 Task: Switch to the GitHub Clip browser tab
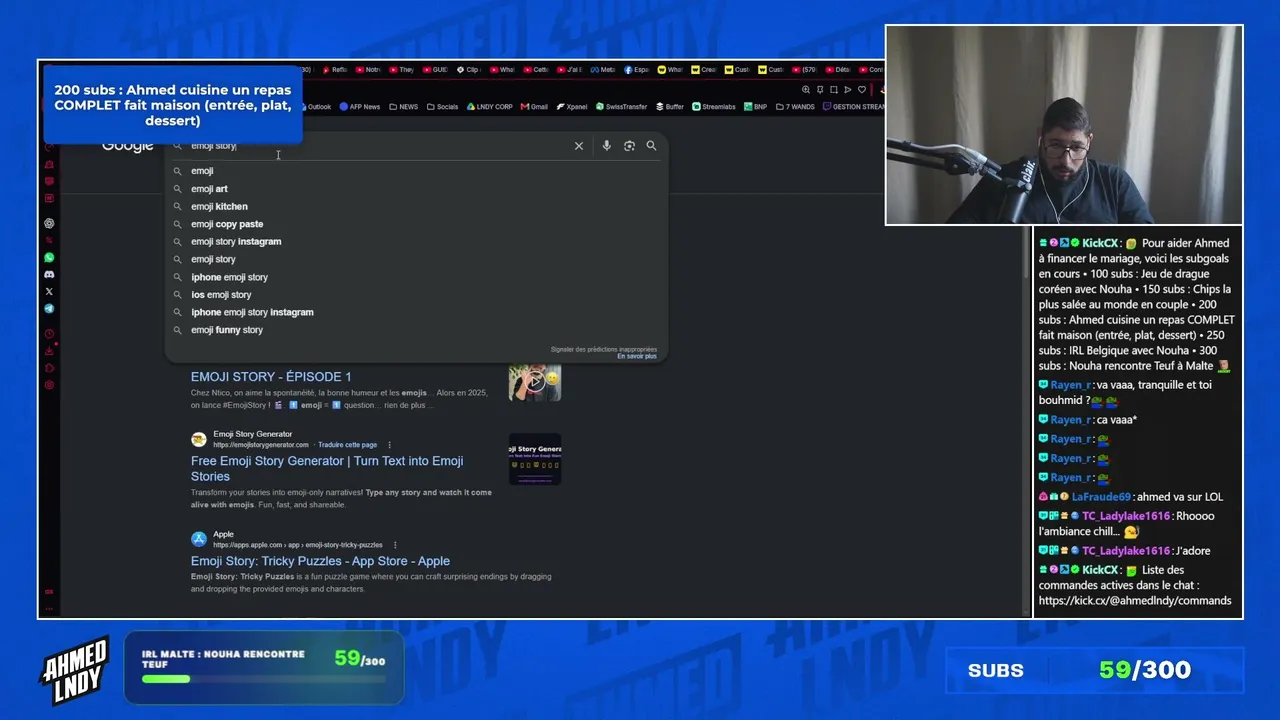[469, 70]
